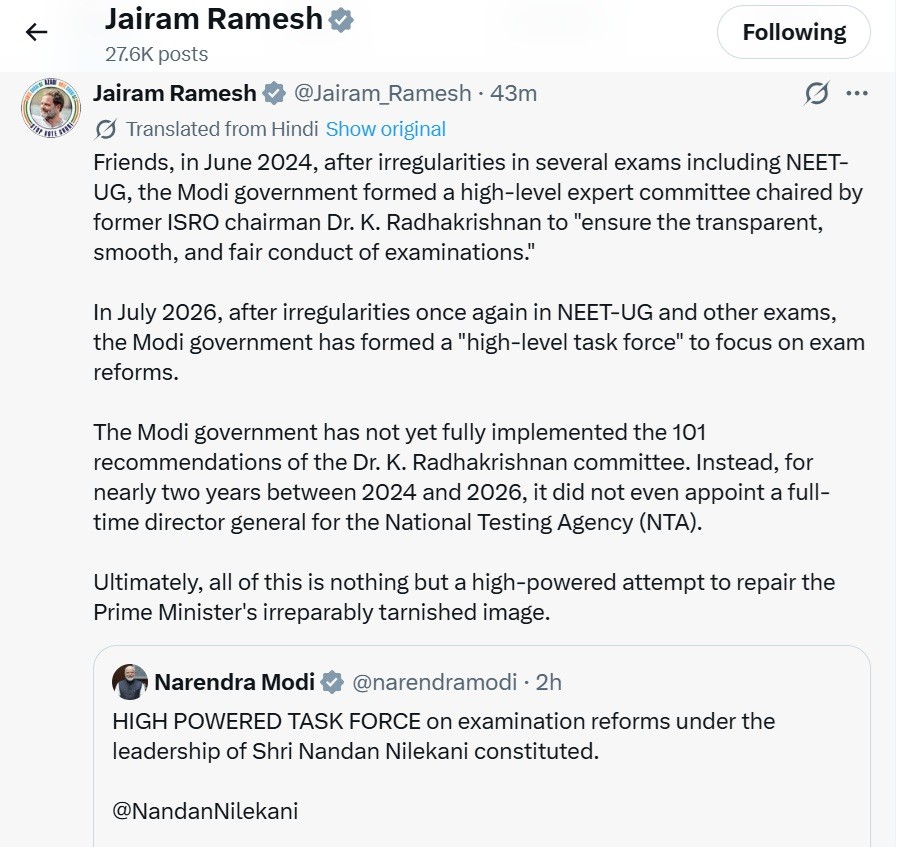Go back using the left arrow
Screen dimensions: 897x847
pos(36,32)
